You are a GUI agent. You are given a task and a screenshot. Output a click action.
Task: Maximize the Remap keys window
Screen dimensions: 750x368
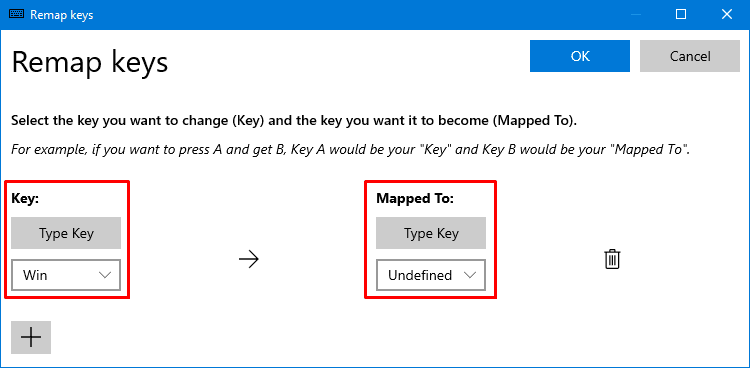pos(681,15)
